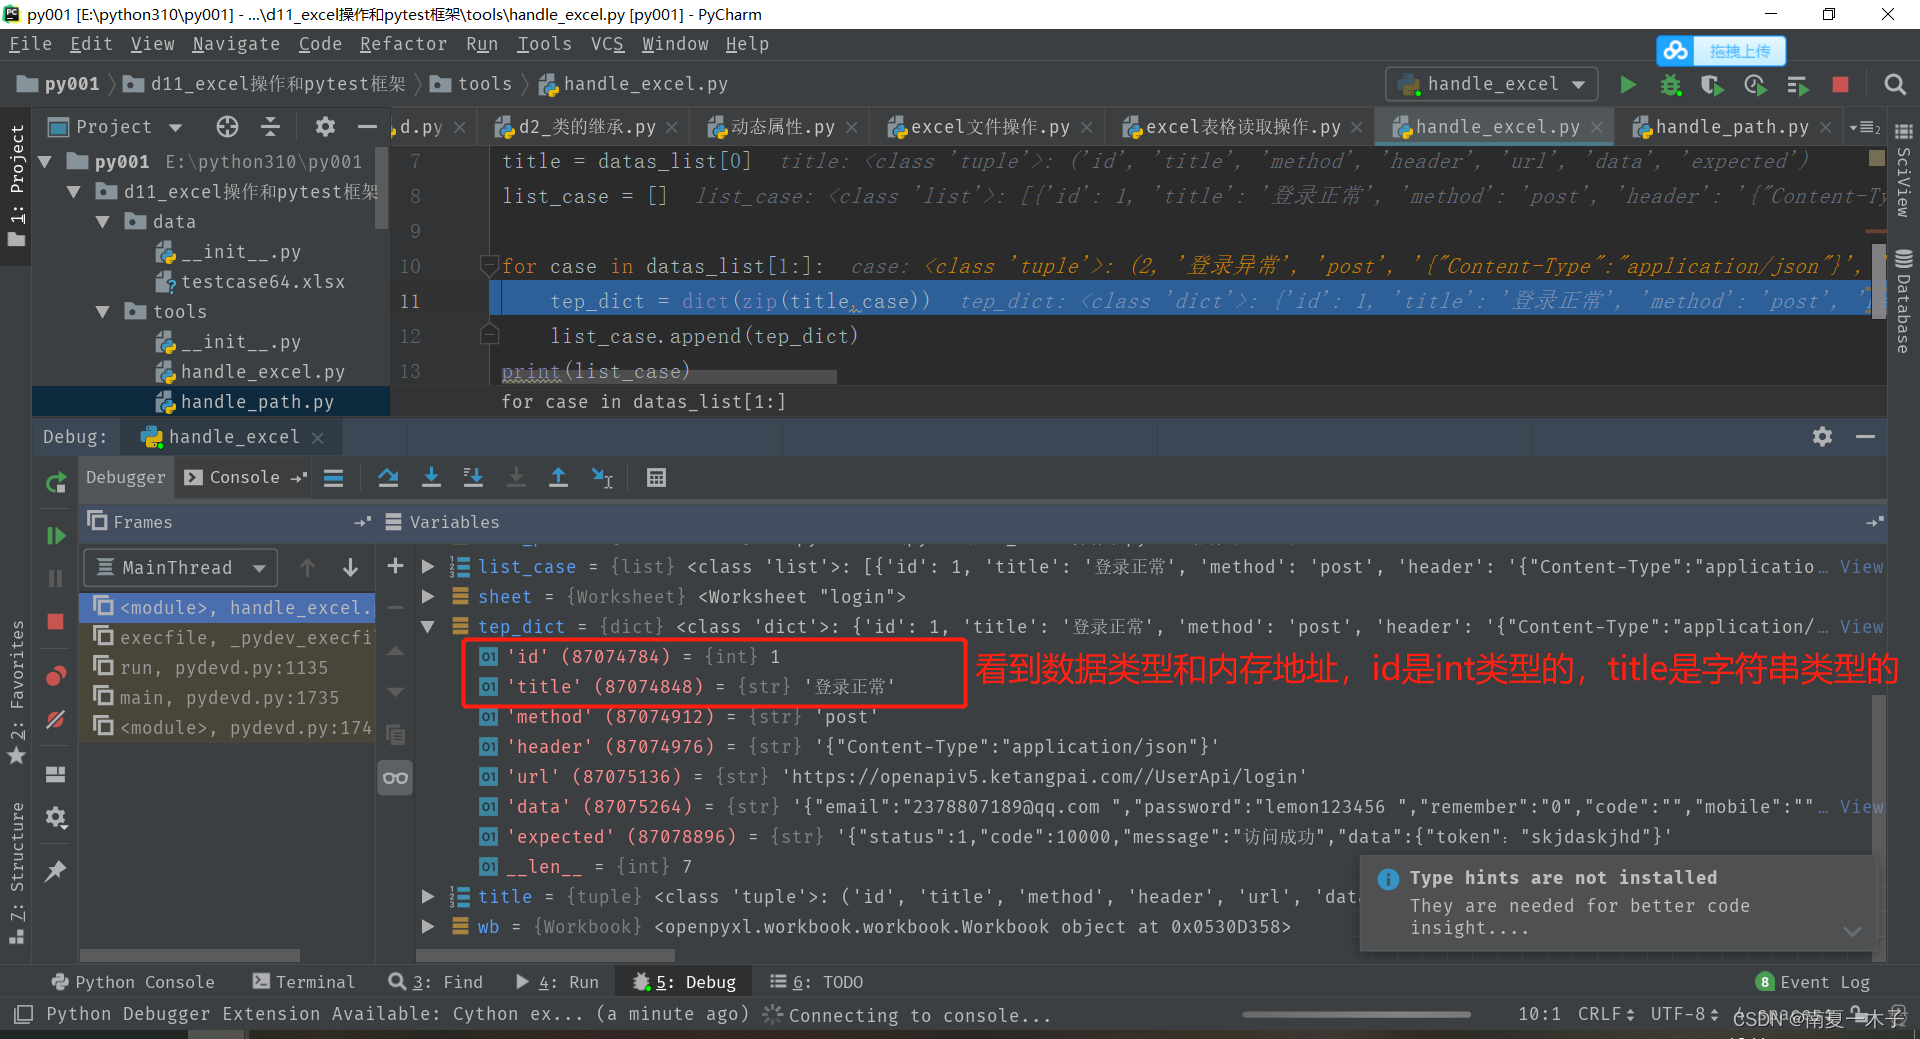Click UTF-8 encoding in status bar
This screenshot has width=1920, height=1039.
point(1684,1014)
